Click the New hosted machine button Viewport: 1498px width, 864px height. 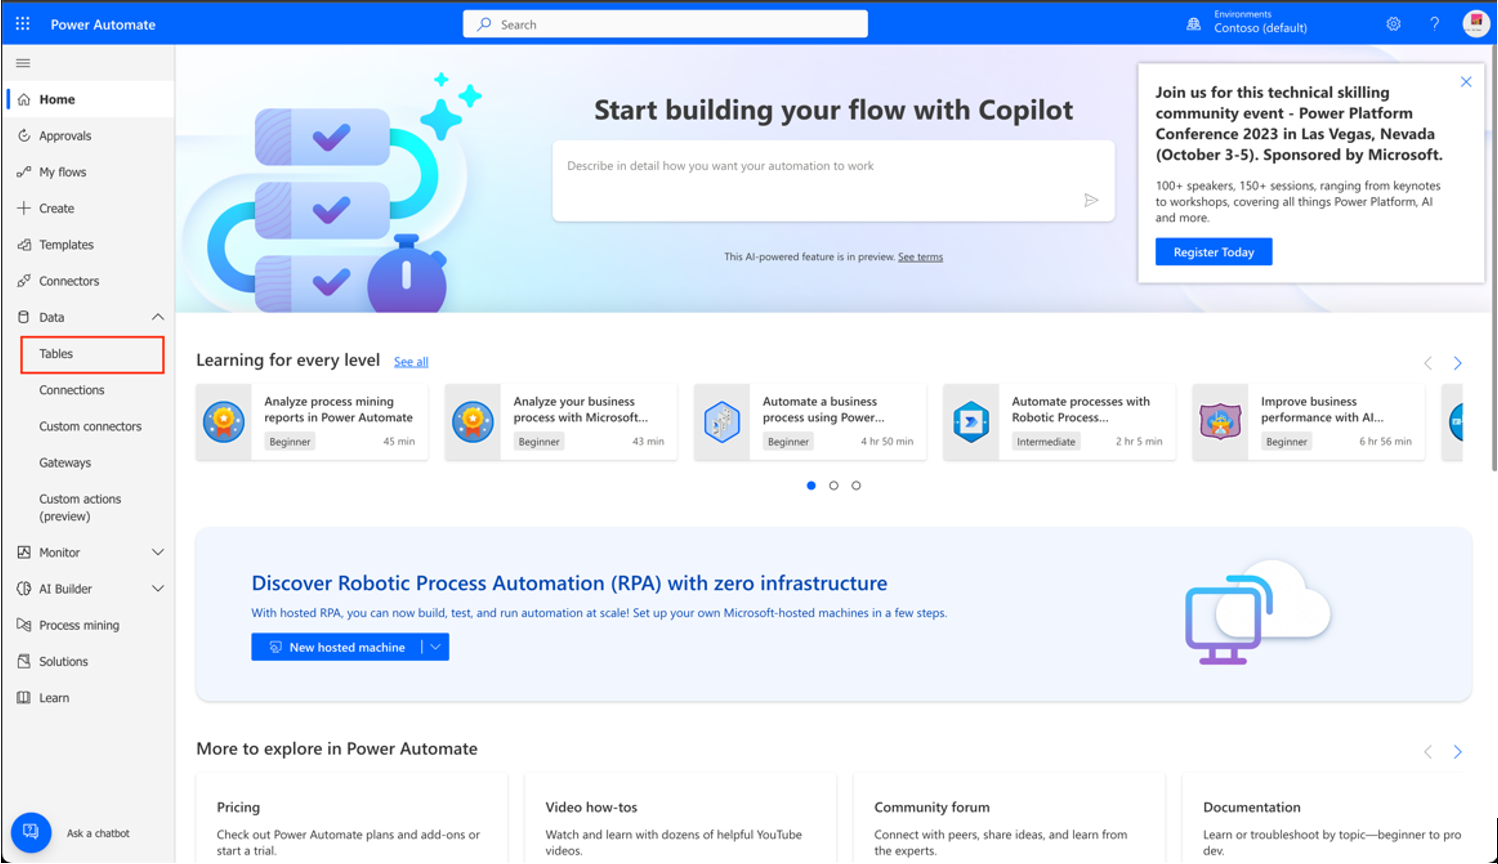[x=337, y=647]
